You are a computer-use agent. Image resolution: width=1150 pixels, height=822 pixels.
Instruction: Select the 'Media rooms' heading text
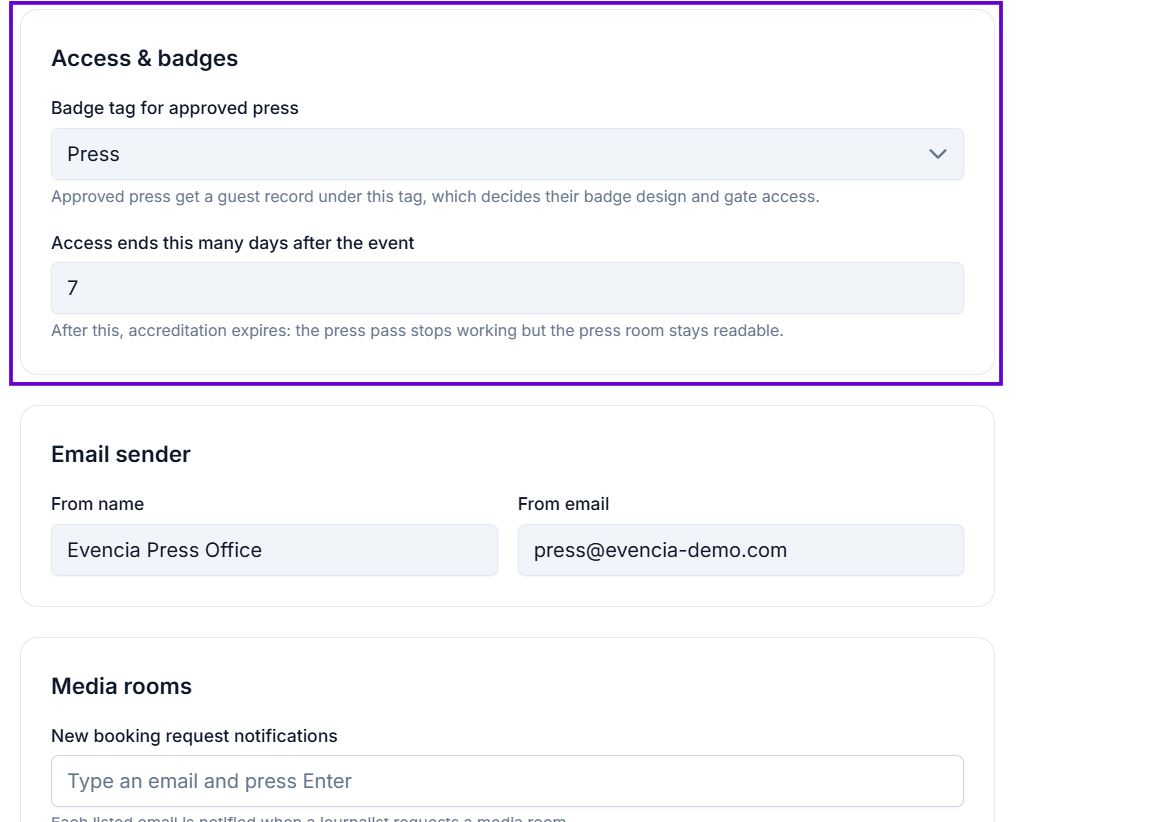coord(122,686)
